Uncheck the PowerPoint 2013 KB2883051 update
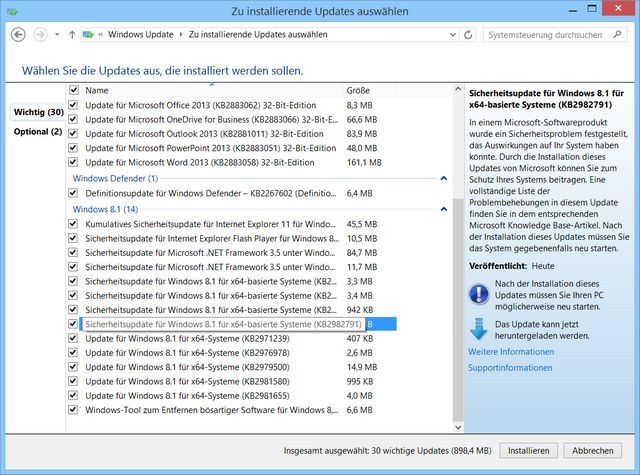Image resolution: width=640 pixels, height=475 pixels. [x=73, y=148]
